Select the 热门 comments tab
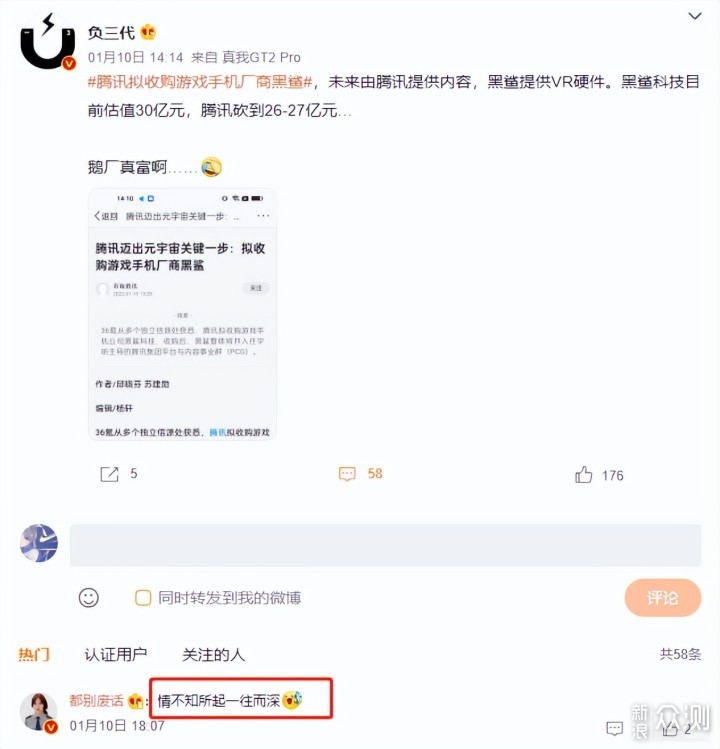This screenshot has width=720, height=749. 34,654
